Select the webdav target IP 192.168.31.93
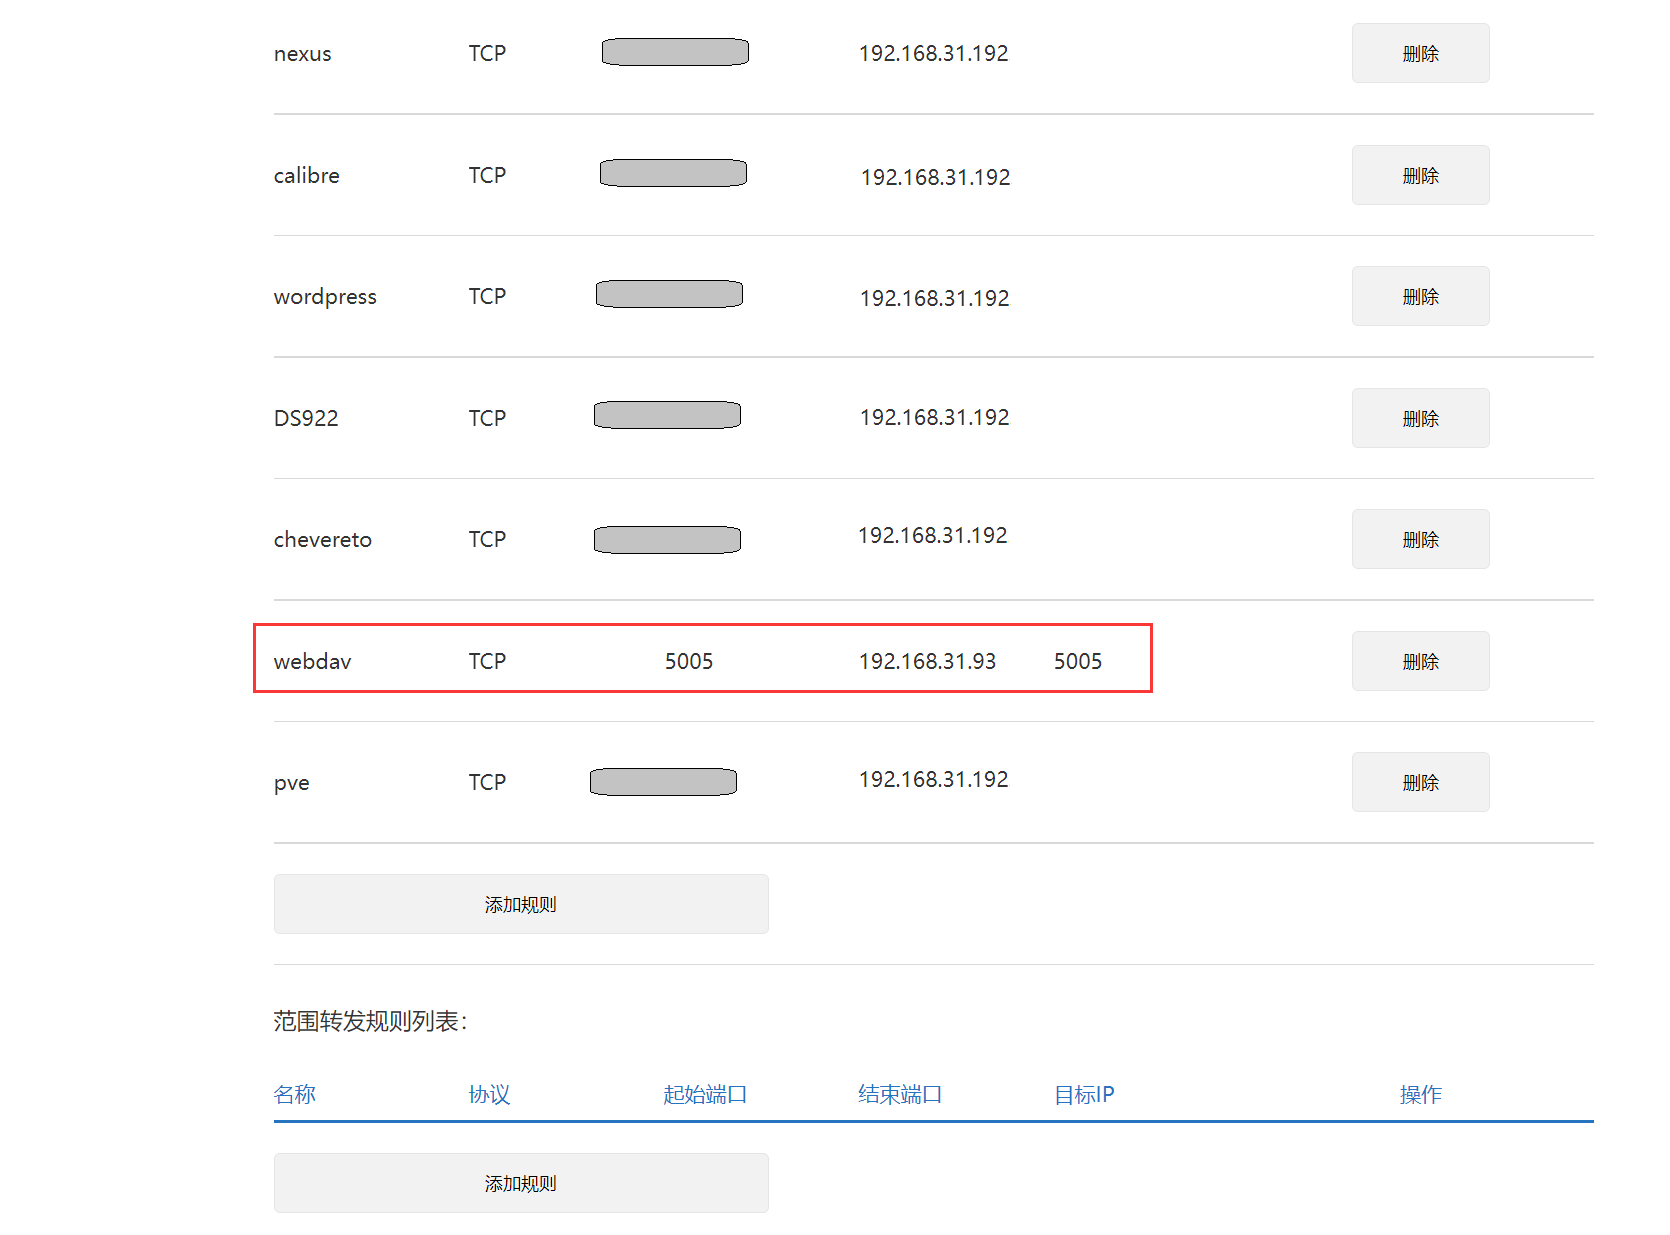Viewport: 1670px width, 1235px height. [927, 662]
